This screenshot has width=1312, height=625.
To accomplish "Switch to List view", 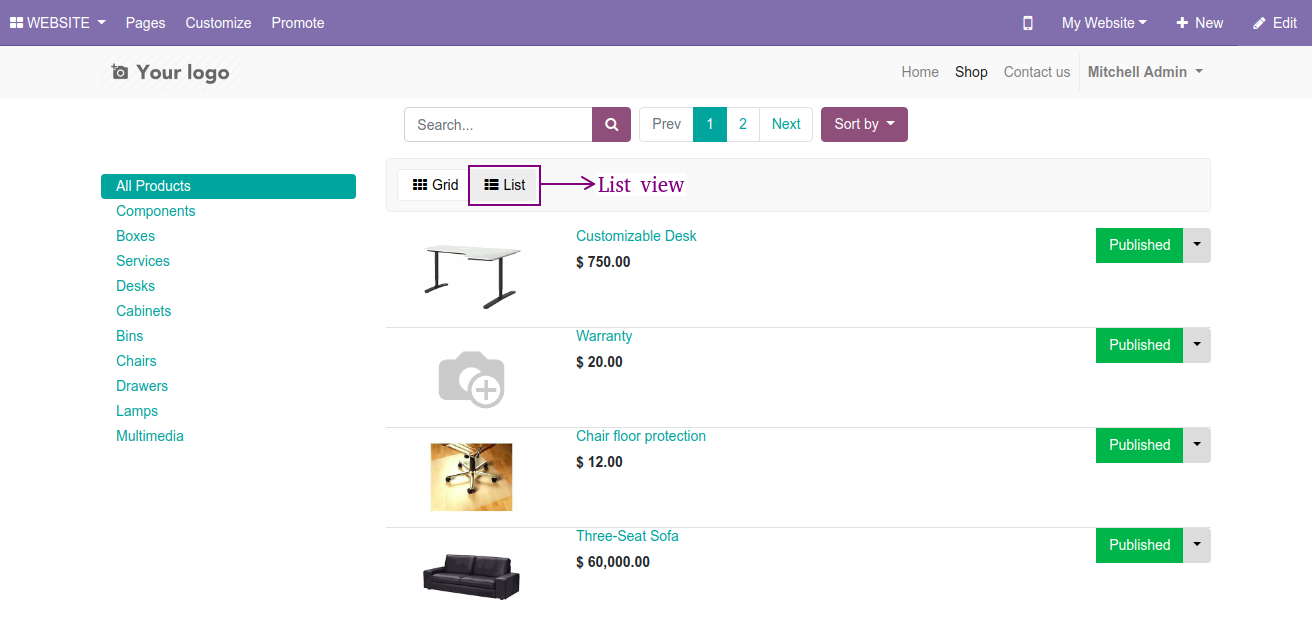I will coord(505,185).
